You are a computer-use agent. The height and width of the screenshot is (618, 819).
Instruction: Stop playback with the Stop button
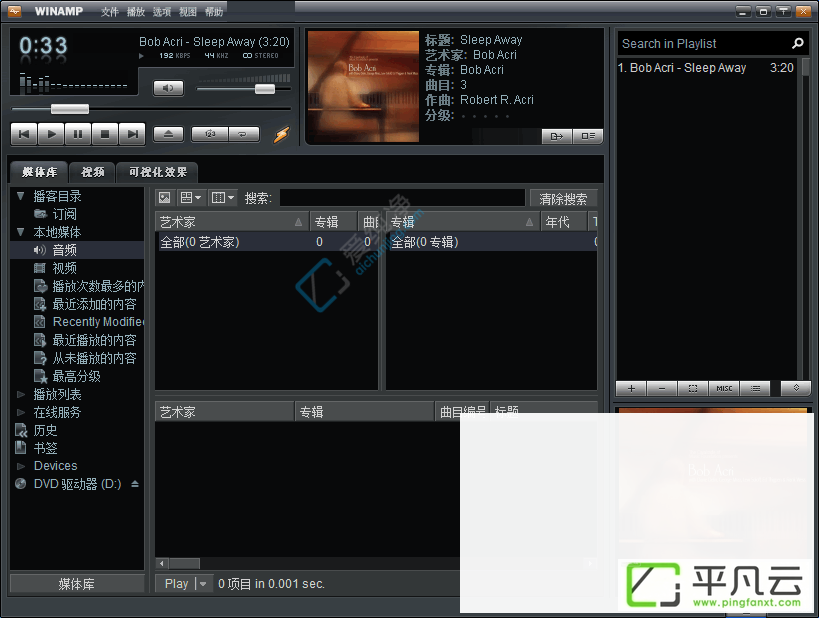click(105, 134)
